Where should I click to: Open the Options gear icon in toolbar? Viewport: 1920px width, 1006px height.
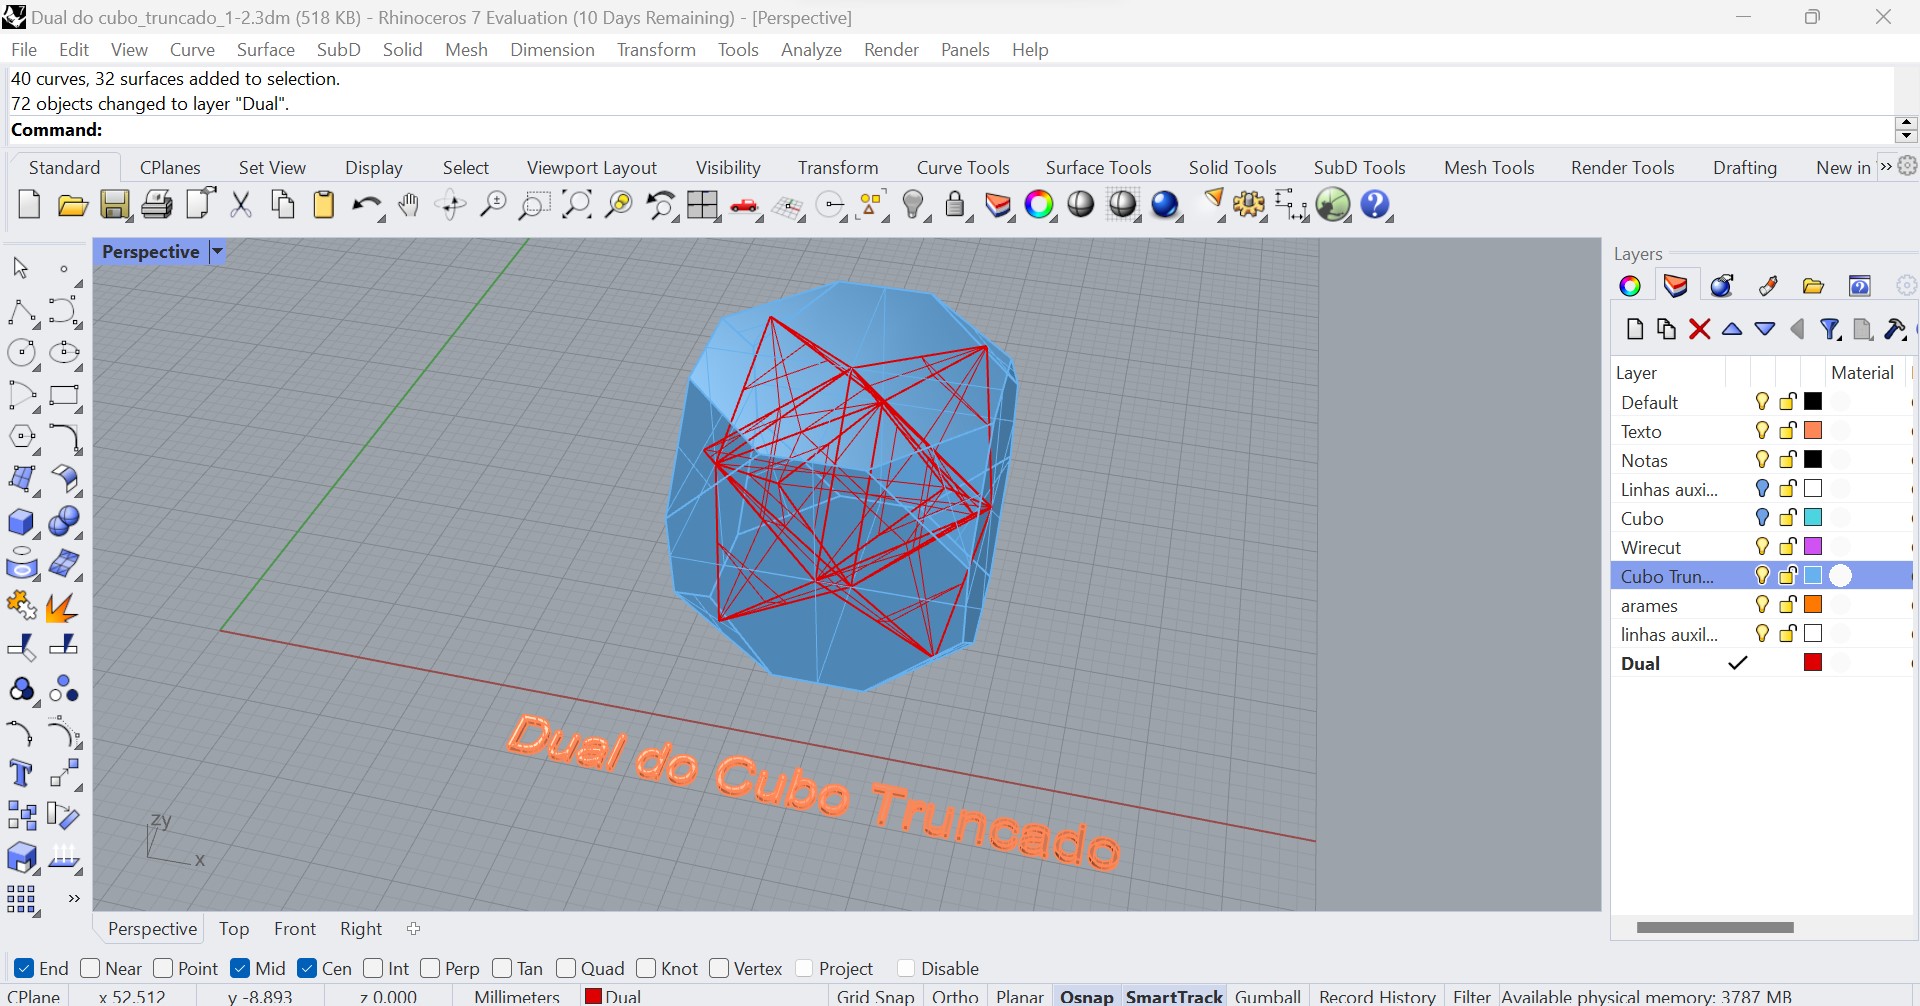tap(1249, 205)
